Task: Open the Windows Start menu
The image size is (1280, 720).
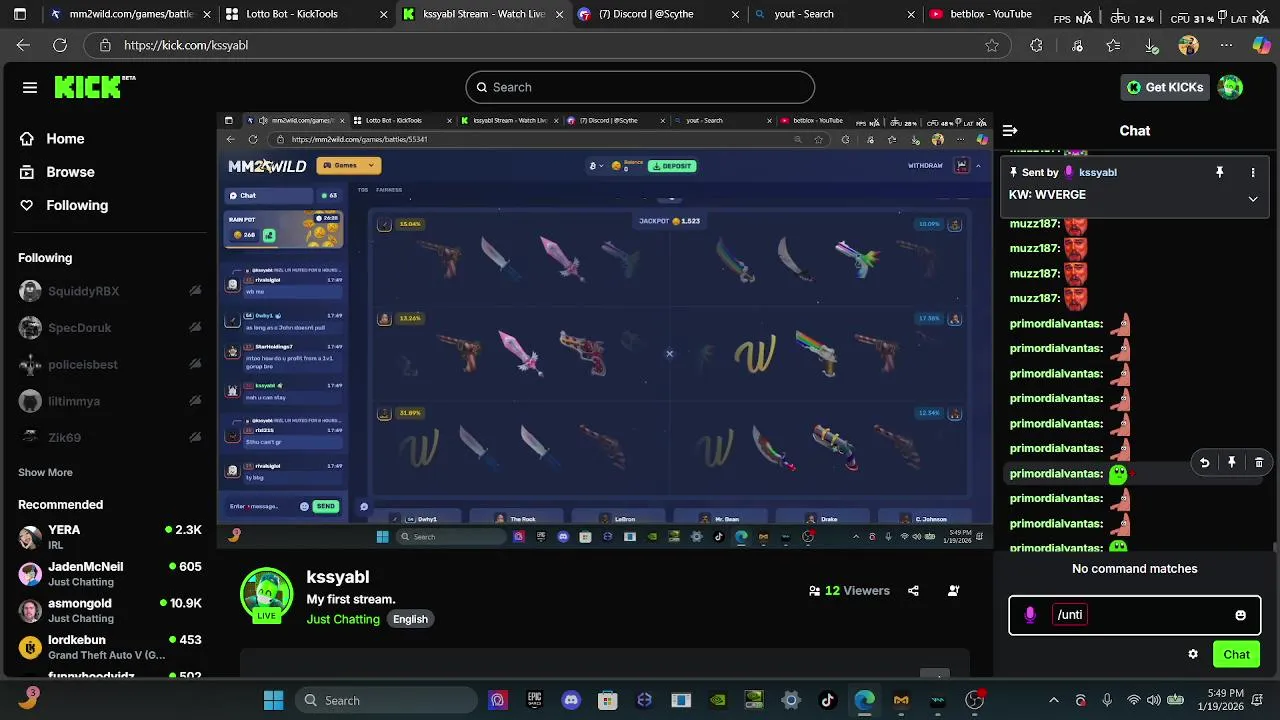Action: [273, 700]
